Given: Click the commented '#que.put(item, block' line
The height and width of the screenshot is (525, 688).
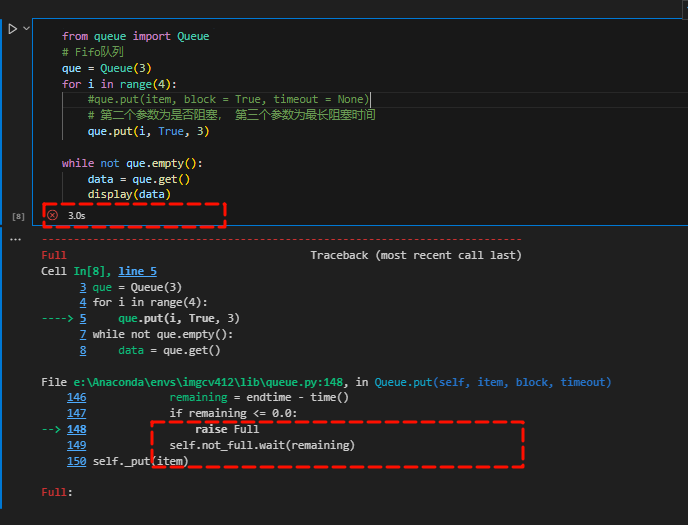Looking at the screenshot, I should [229, 100].
